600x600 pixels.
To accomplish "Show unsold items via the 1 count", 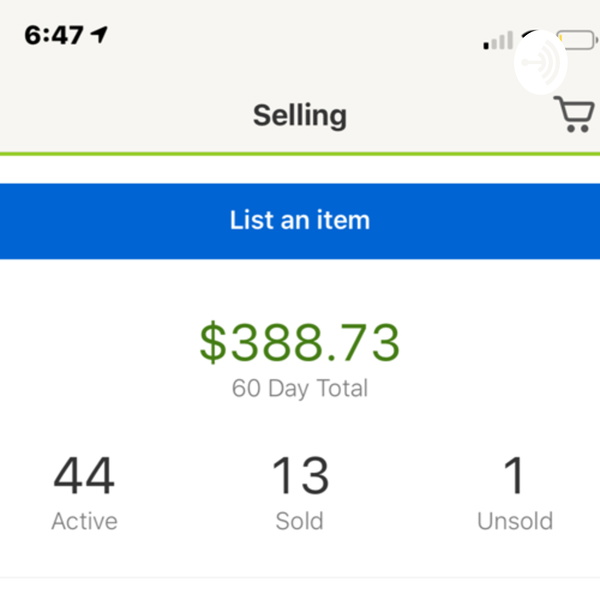I will pos(514,476).
